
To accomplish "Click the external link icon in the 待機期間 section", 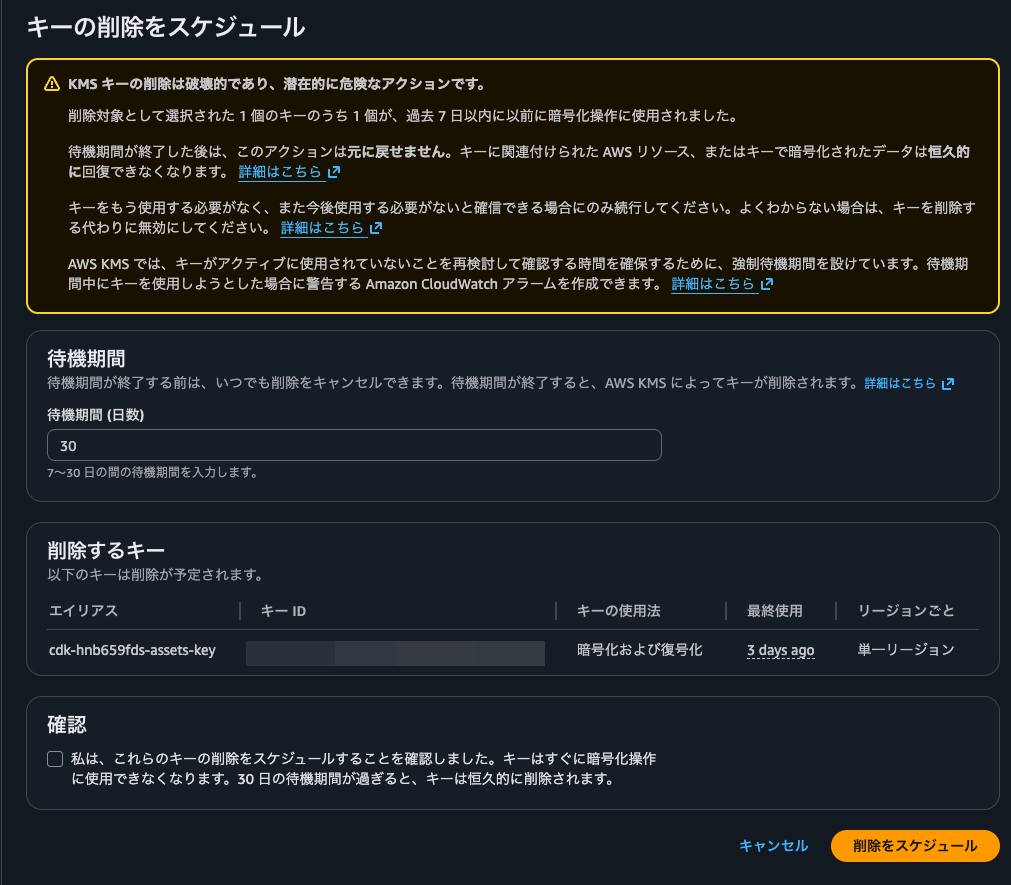I will (946, 382).
